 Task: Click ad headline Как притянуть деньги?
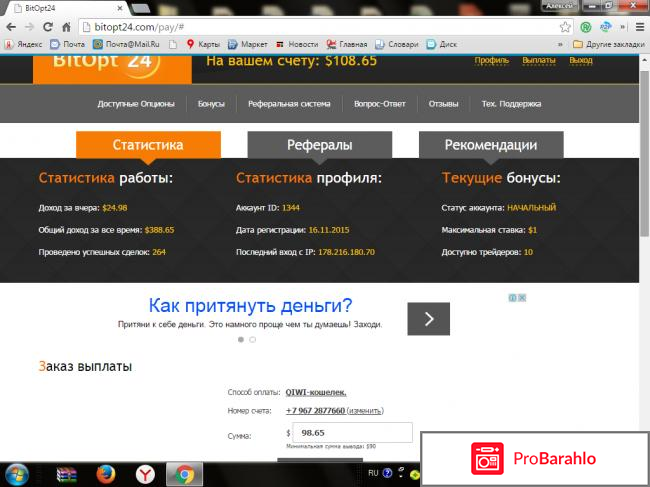[x=250, y=306]
